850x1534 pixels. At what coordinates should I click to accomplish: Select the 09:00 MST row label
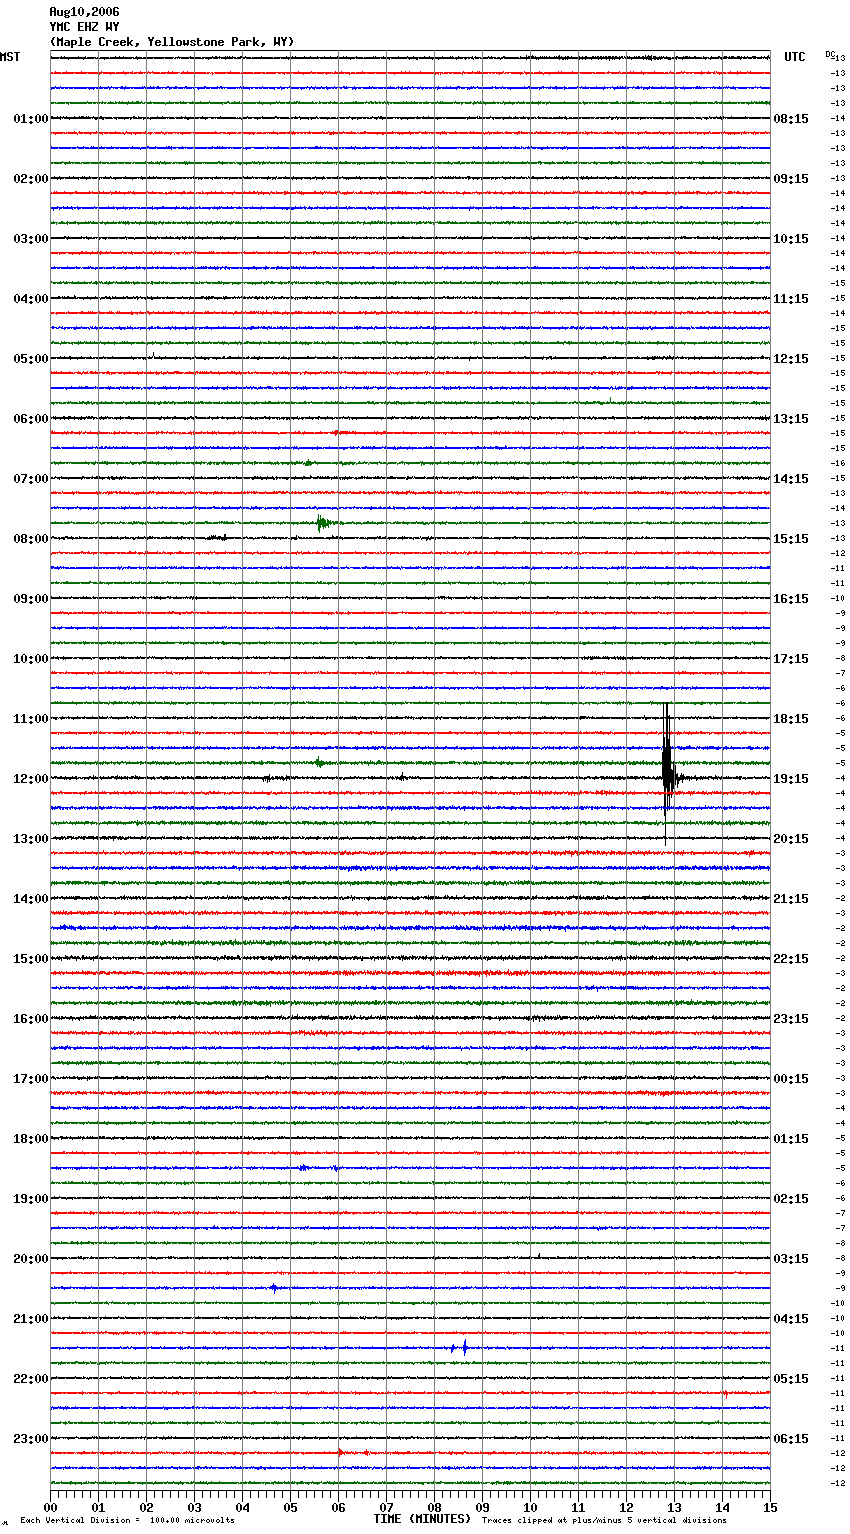coord(31,599)
